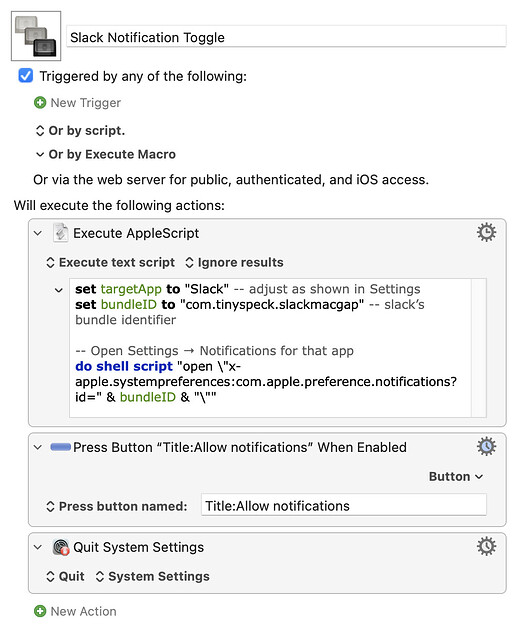Open the gear menu for Execute AppleScript
This screenshot has height=628, width=517.
486,232
